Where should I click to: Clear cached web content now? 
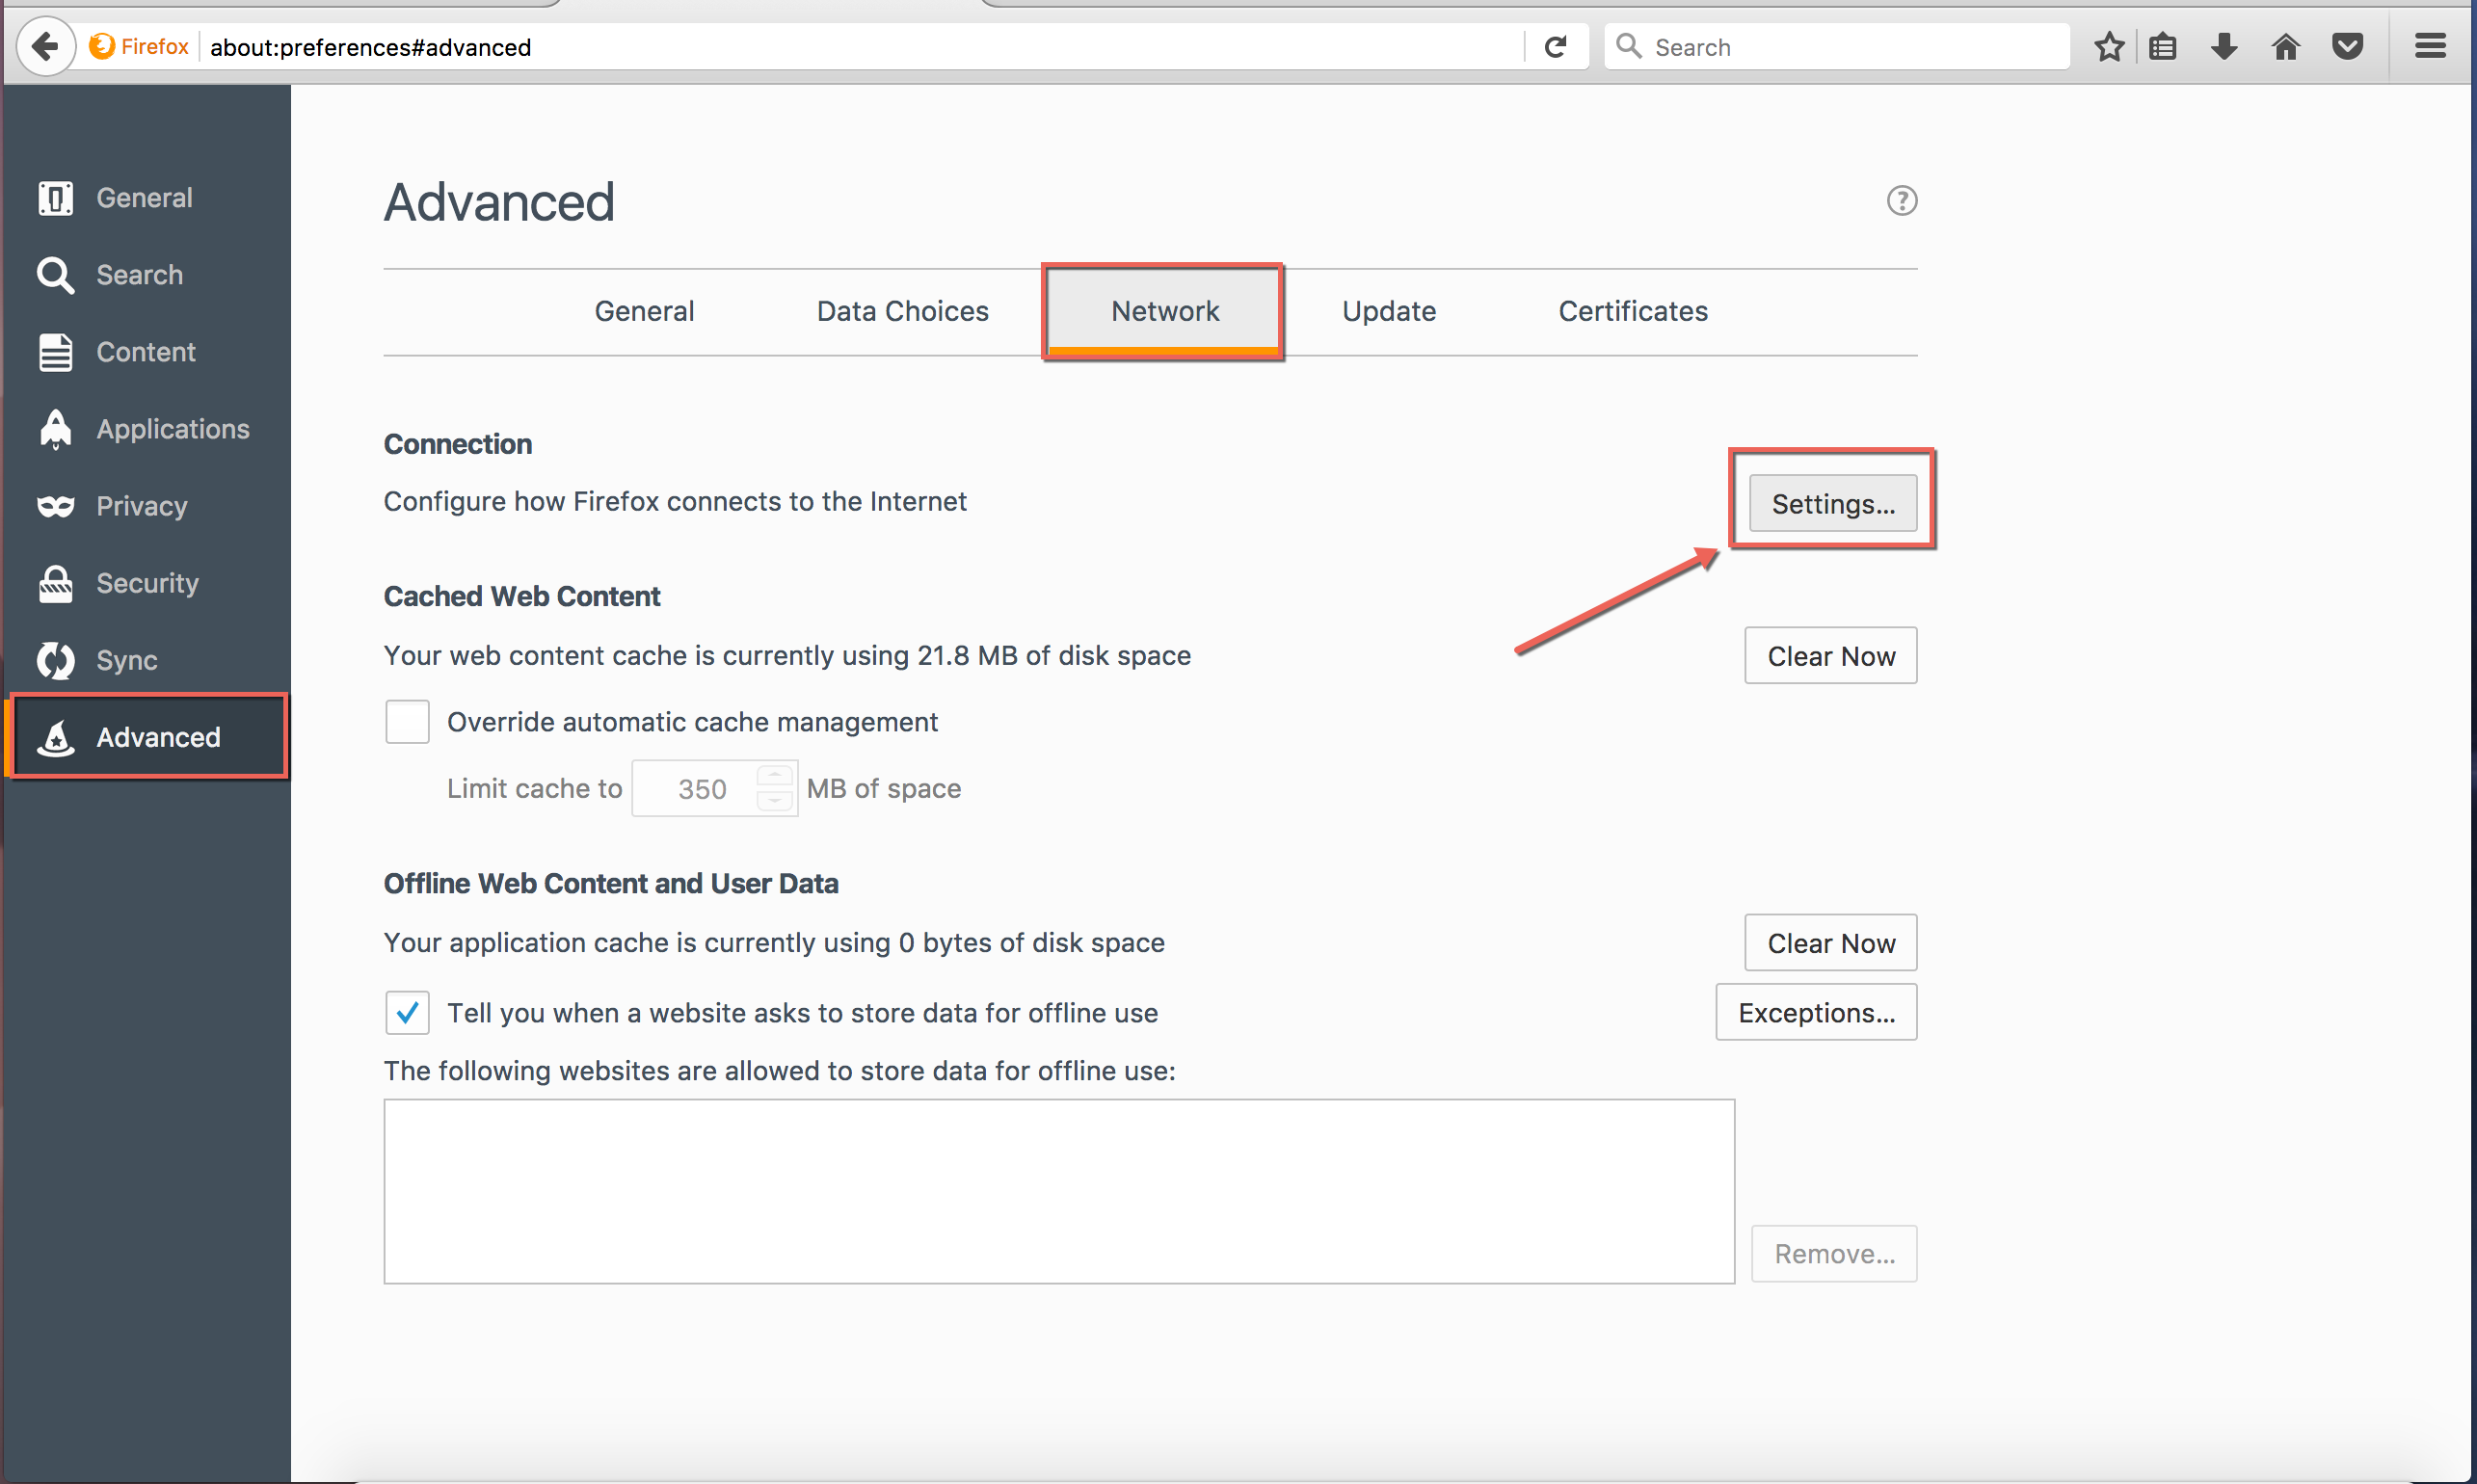click(x=1830, y=653)
